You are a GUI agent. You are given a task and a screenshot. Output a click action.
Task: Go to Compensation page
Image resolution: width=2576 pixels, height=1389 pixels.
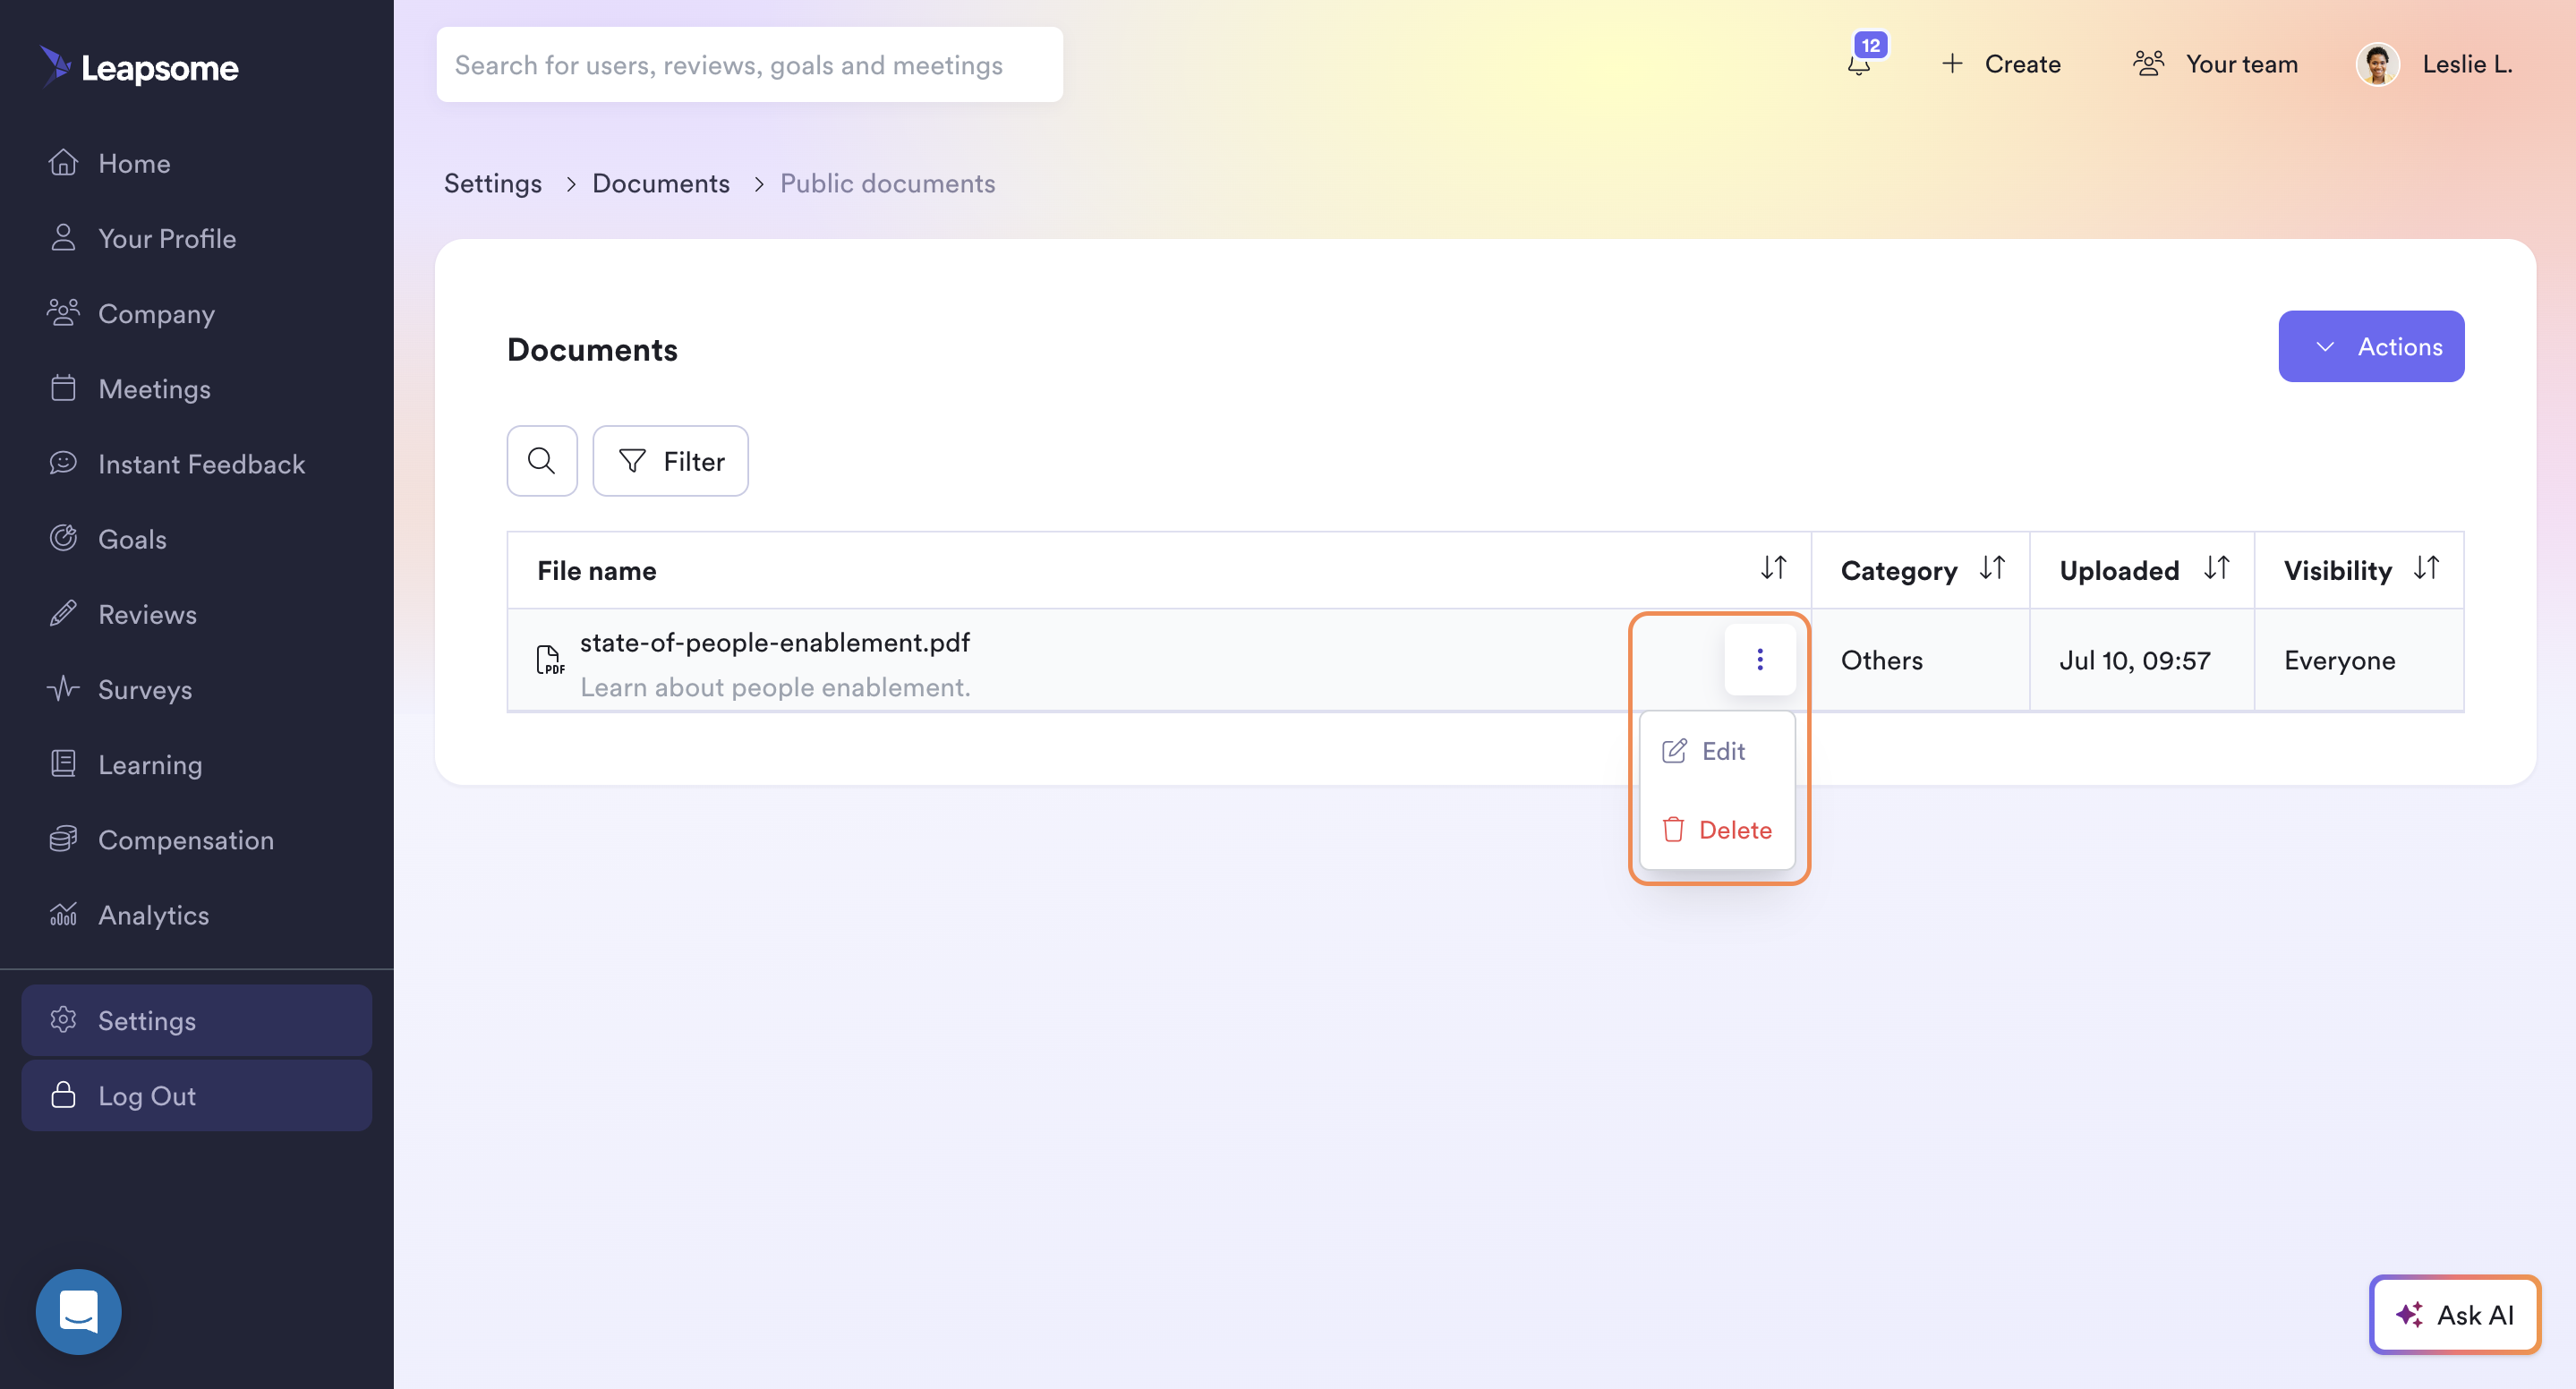(x=161, y=839)
